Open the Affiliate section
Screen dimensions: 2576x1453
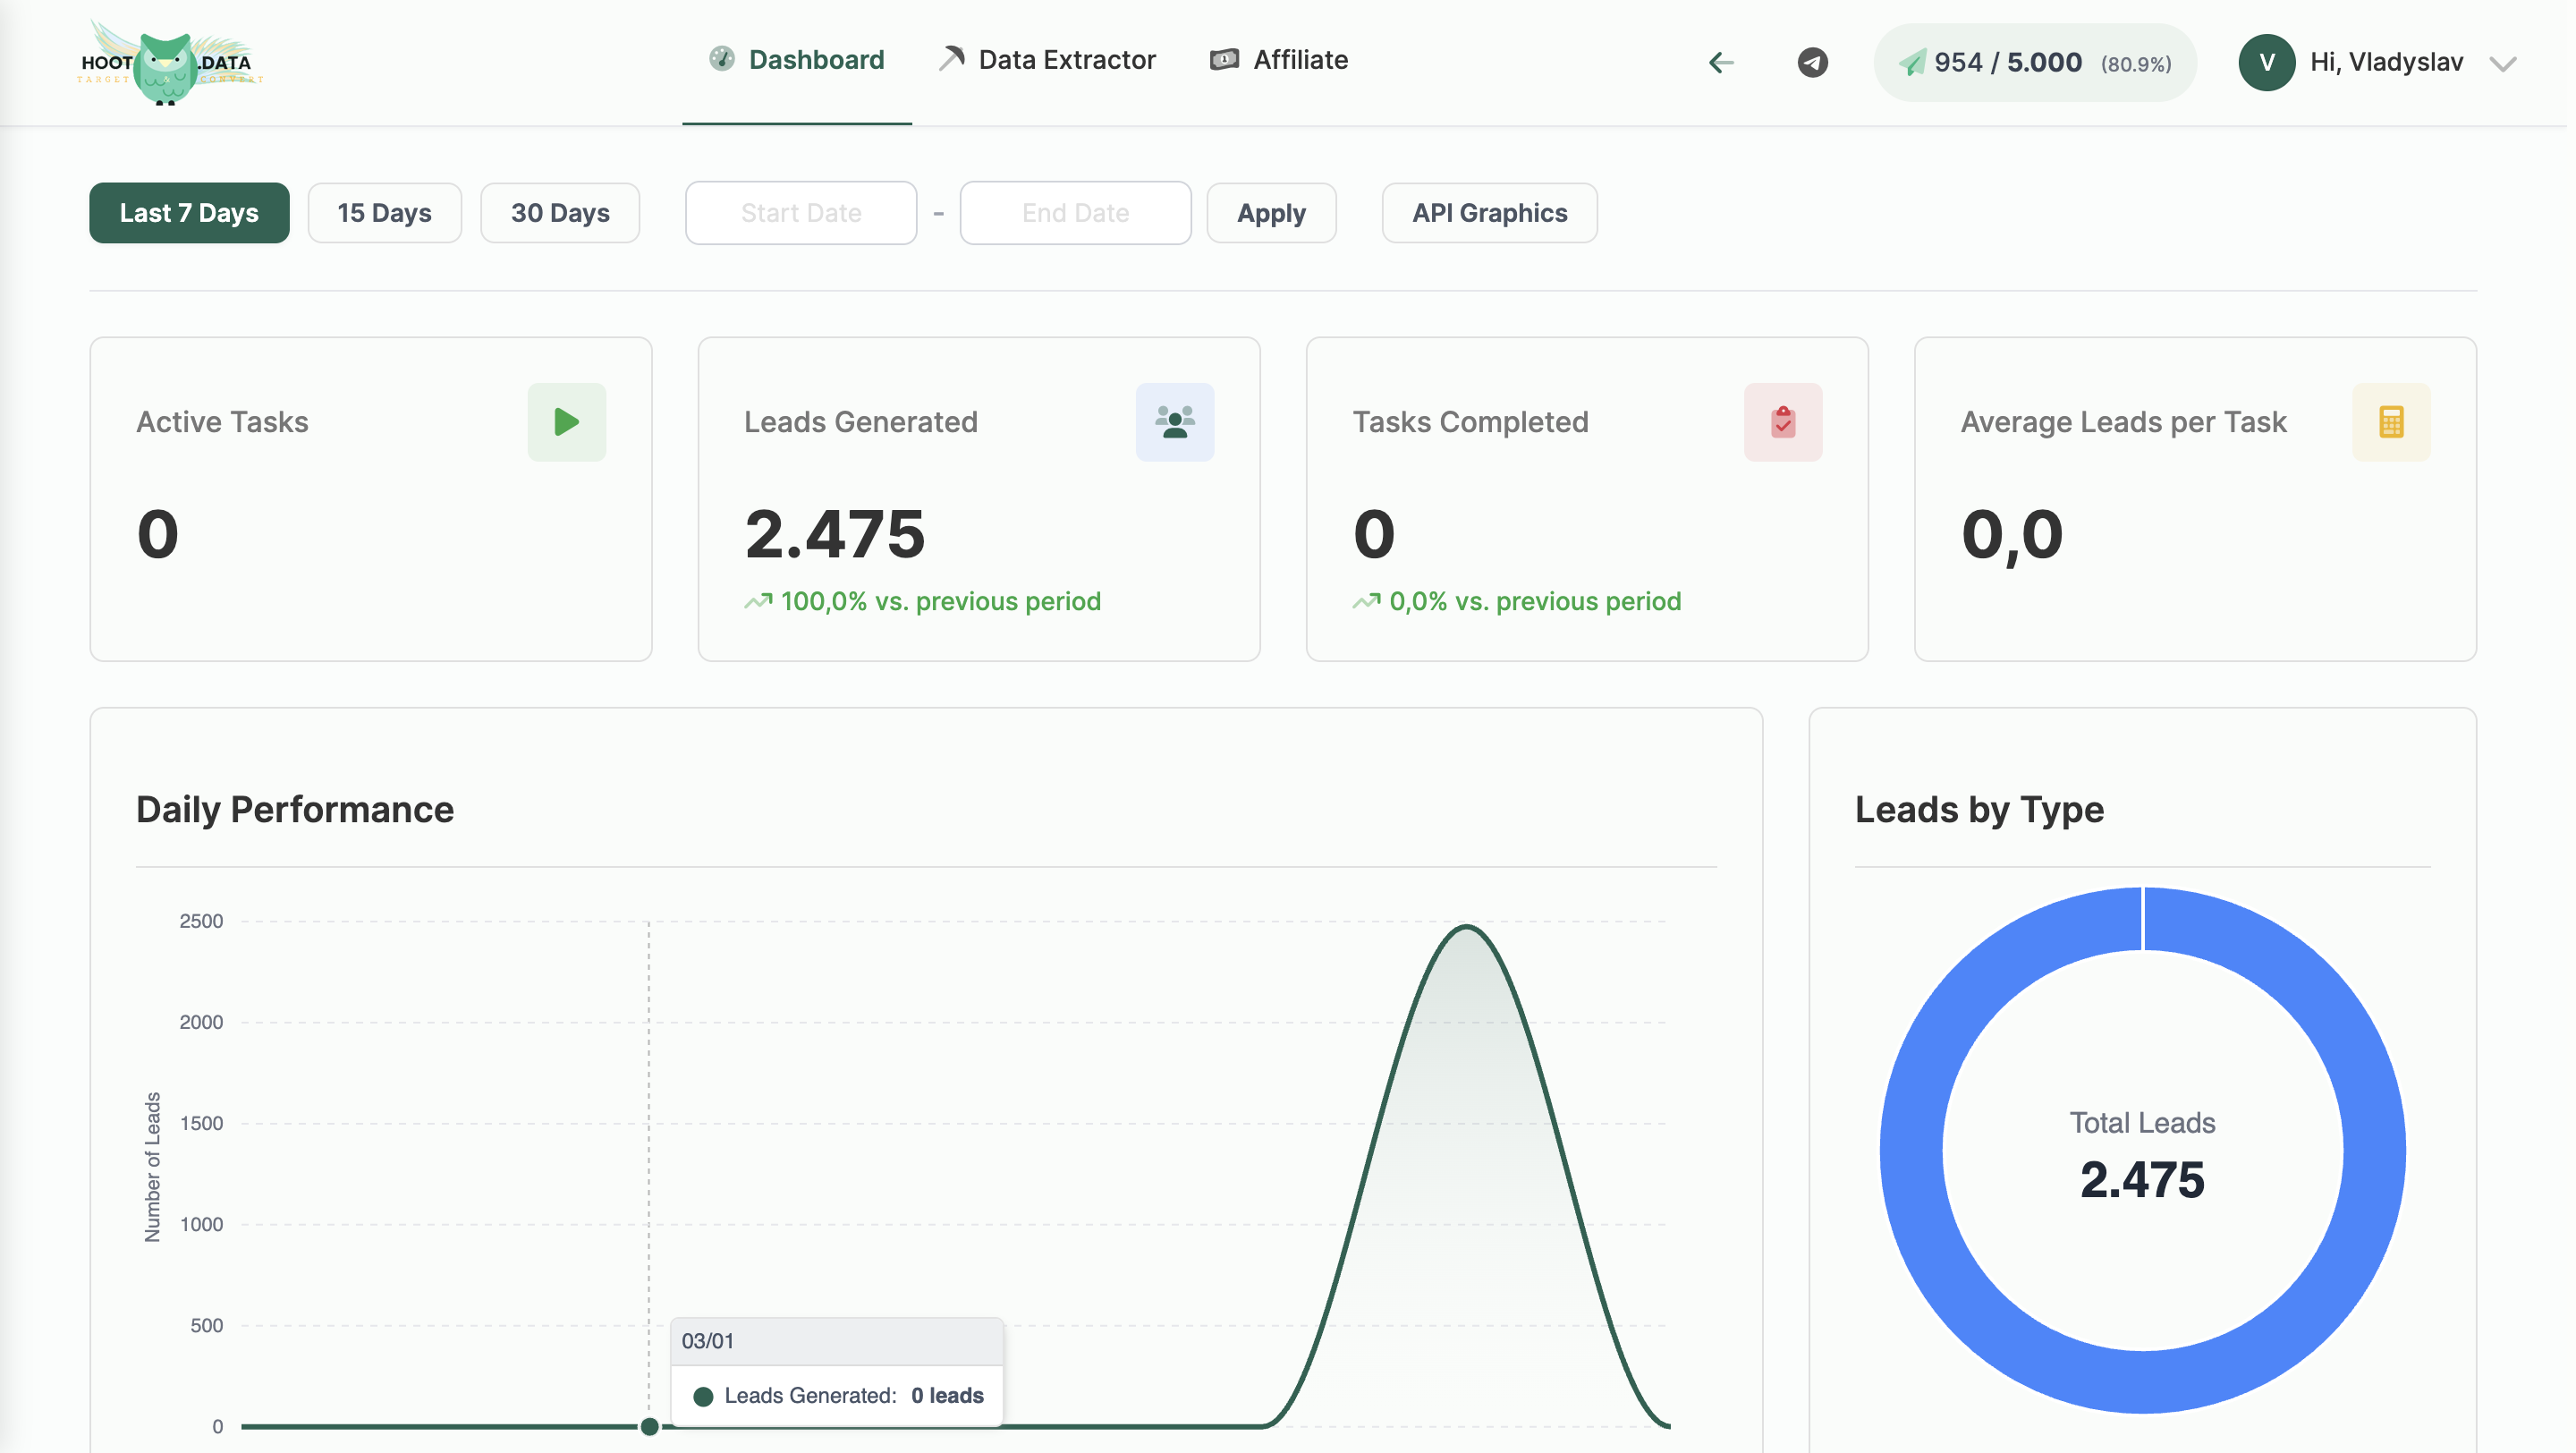(1279, 59)
